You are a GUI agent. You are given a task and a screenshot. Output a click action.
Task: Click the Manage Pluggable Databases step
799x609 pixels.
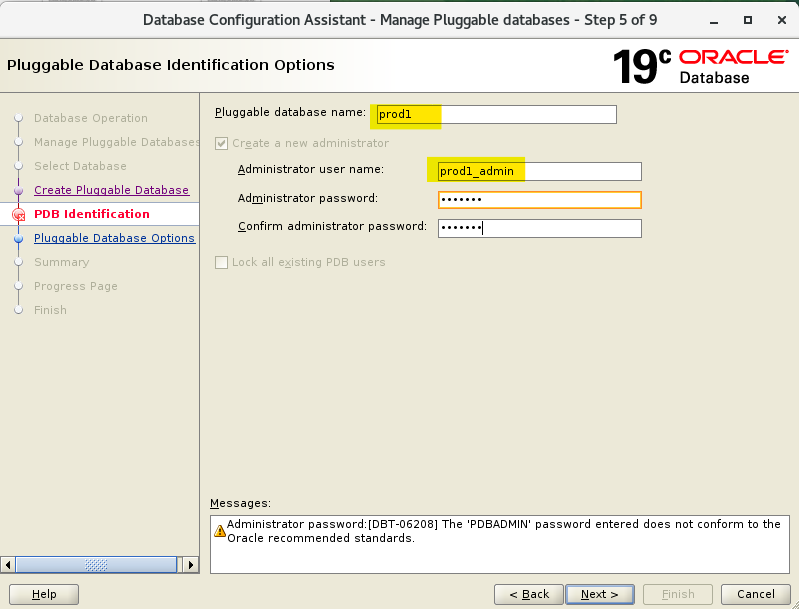click(x=116, y=142)
